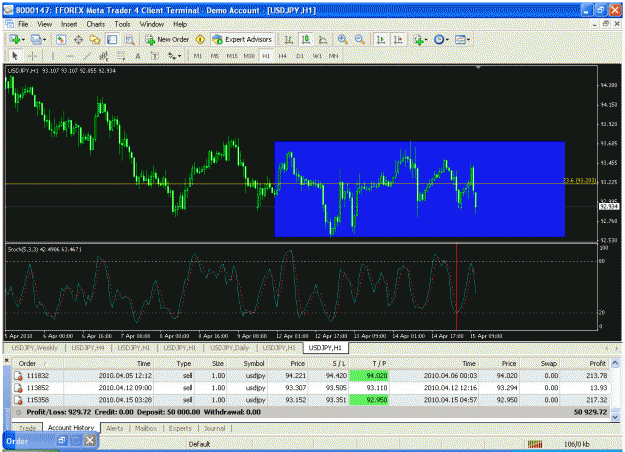This screenshot has height=452, width=625.
Task: Switch chart to bar chart style
Action: (289, 39)
